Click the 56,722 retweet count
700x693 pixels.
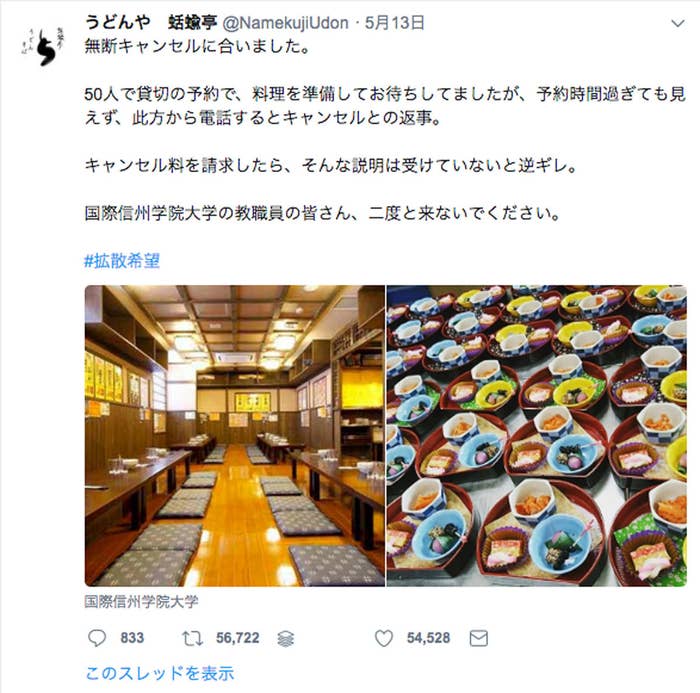click(238, 638)
